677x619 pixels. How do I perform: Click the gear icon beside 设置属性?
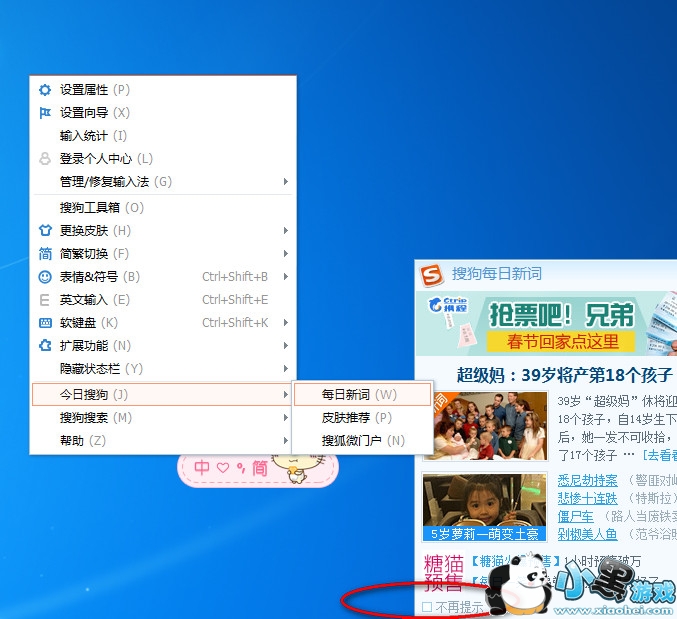pos(45,90)
